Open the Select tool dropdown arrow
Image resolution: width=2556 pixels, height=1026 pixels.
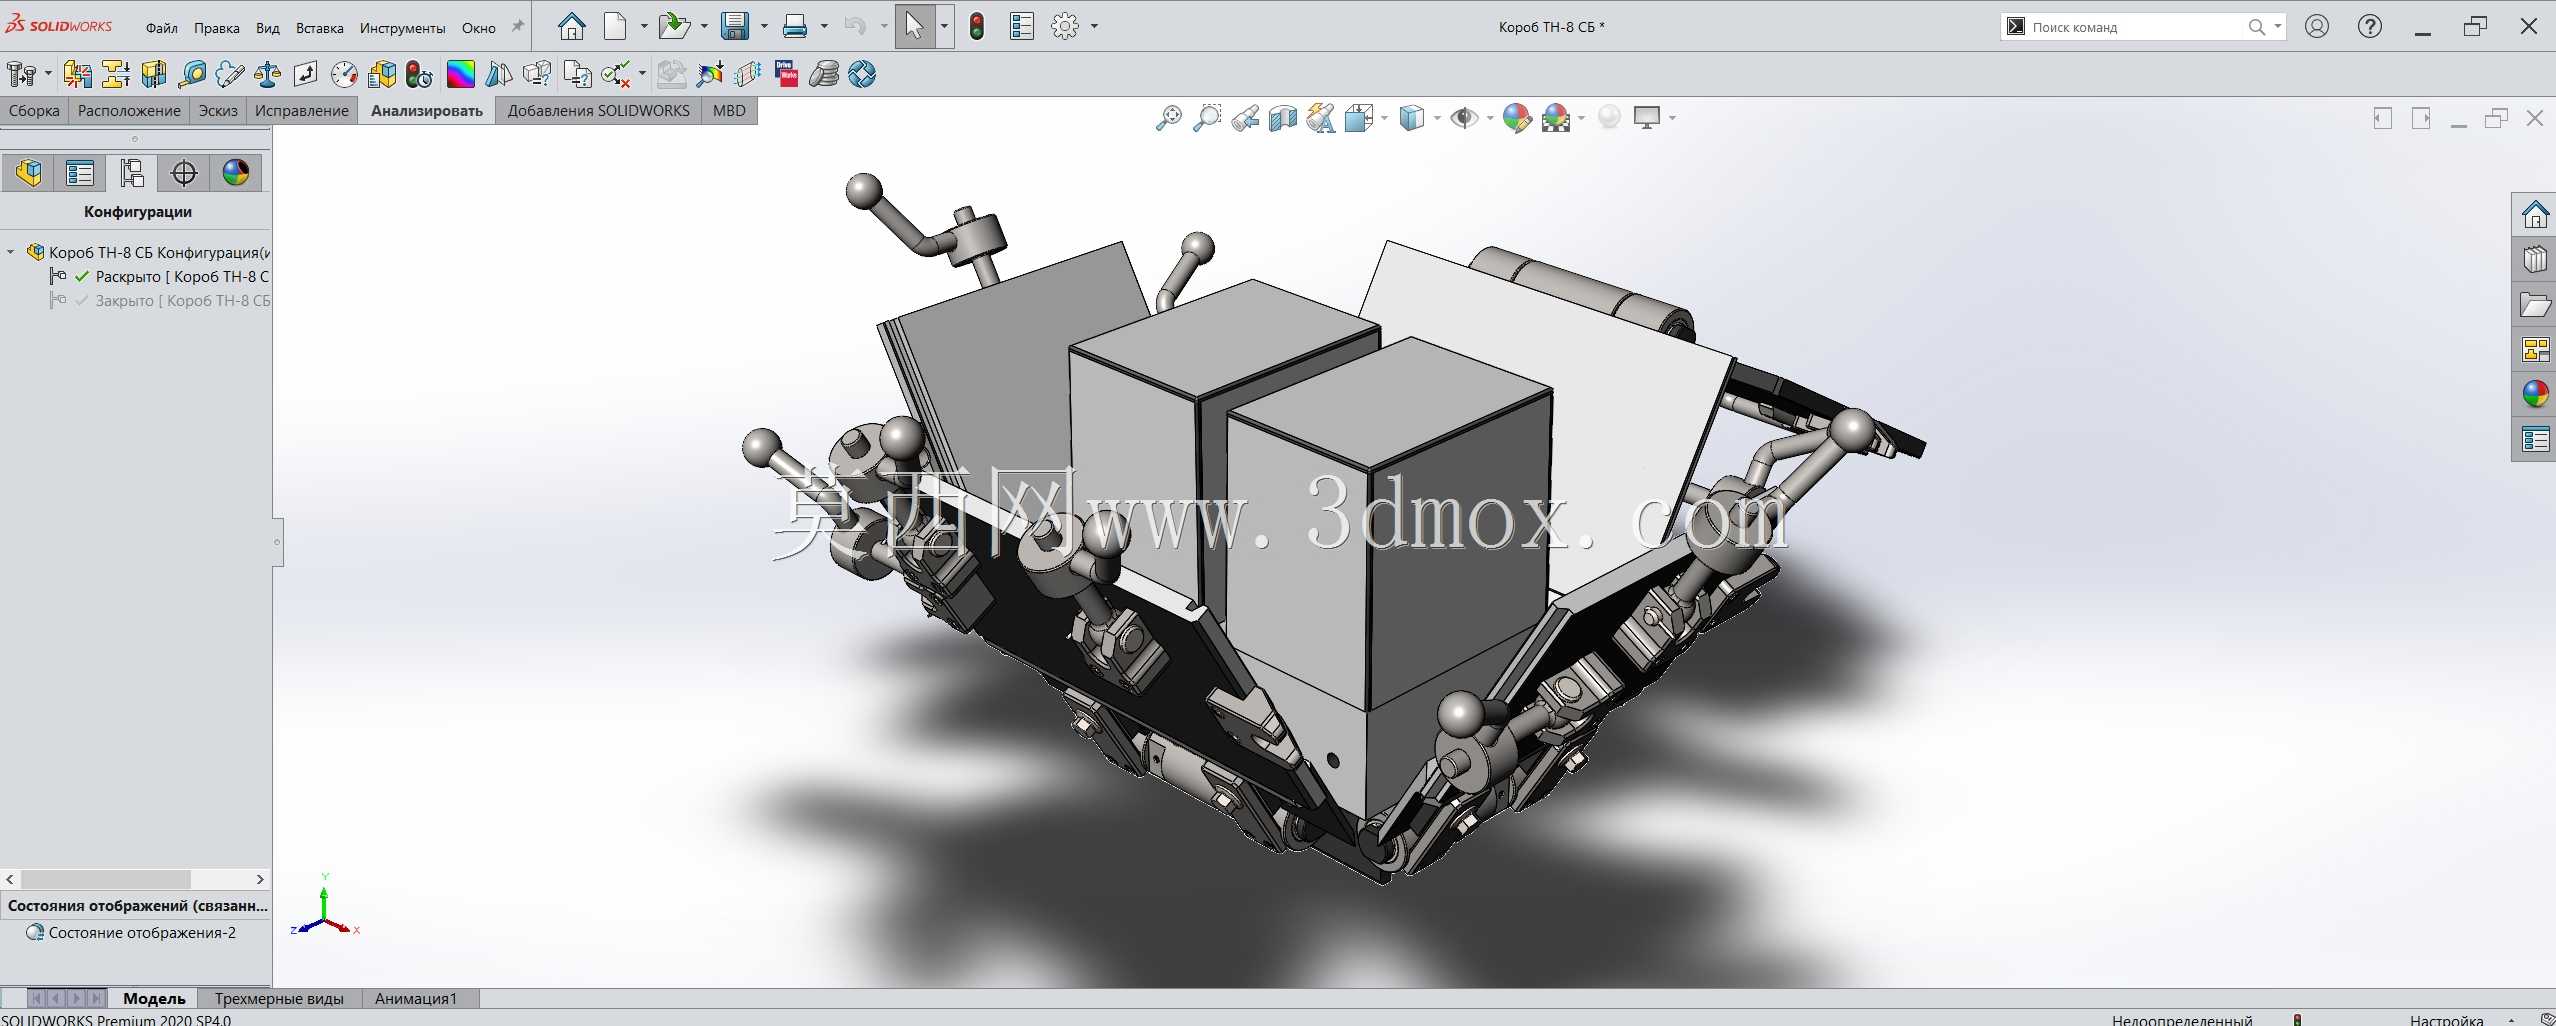tap(944, 26)
